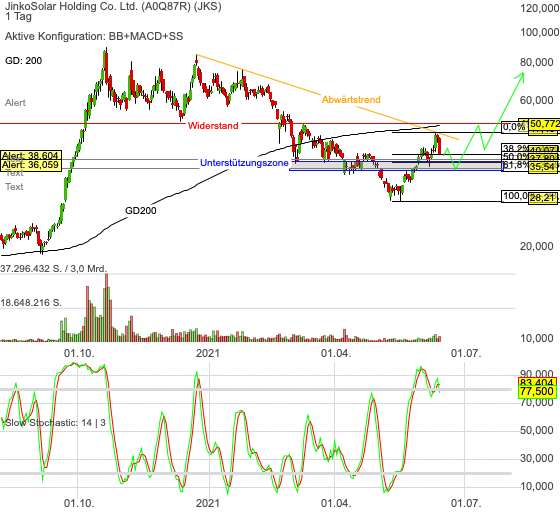The image size is (560, 512).
Task: Click the JinkoSolar Holding Co. Ltd. title
Action: (x=113, y=6)
